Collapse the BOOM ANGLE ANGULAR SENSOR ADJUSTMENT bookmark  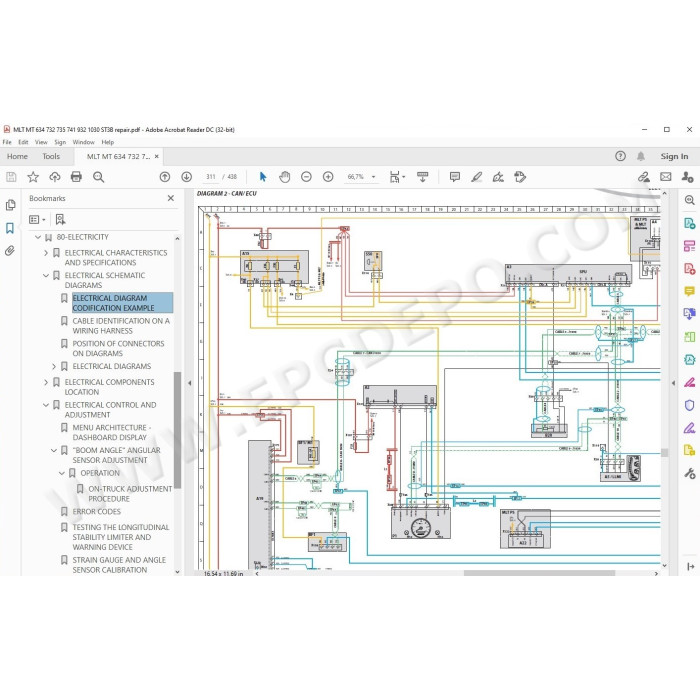[x=54, y=450]
